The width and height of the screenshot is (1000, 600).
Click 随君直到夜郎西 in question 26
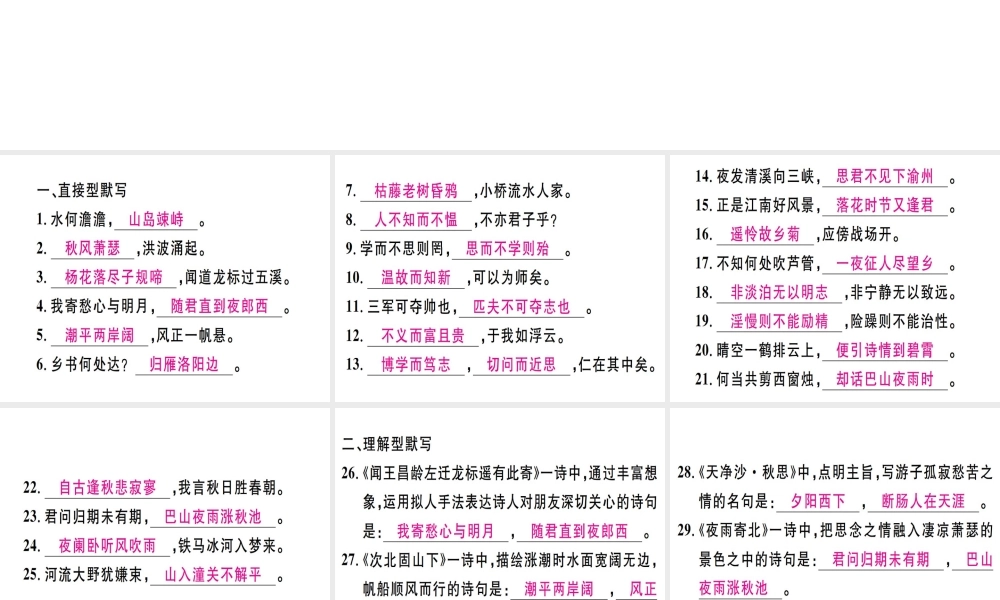[579, 530]
